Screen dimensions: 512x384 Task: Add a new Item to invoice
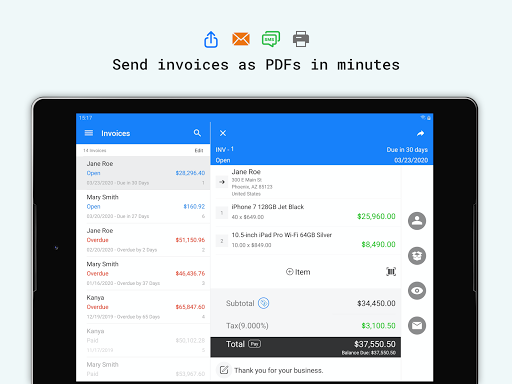pyautogui.click(x=298, y=272)
